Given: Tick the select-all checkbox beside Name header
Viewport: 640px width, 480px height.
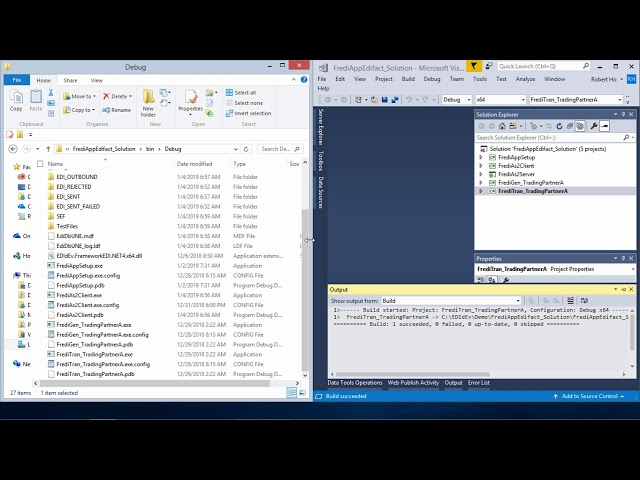Looking at the screenshot, I should pos(40,164).
